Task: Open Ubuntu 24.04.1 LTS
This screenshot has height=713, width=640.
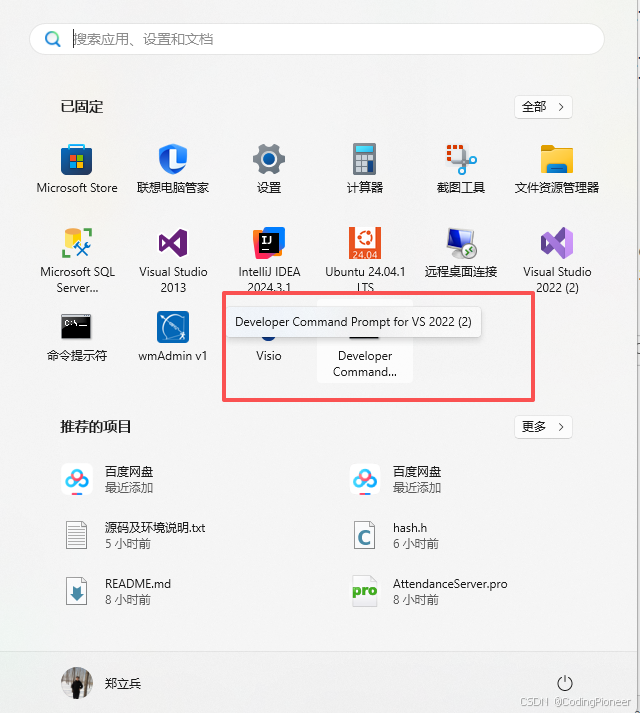Action: (365, 261)
